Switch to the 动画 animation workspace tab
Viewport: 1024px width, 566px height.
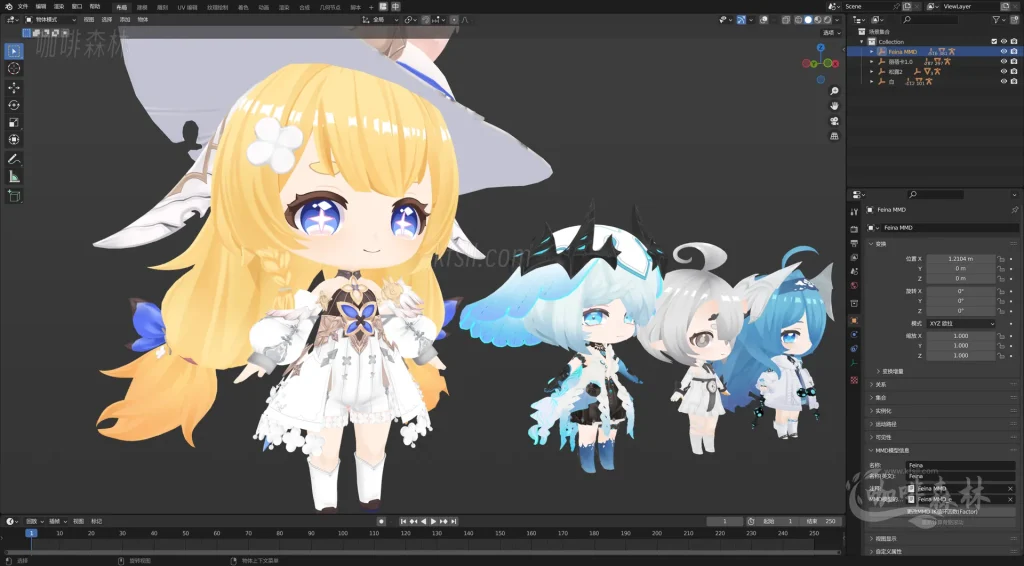click(263, 7)
